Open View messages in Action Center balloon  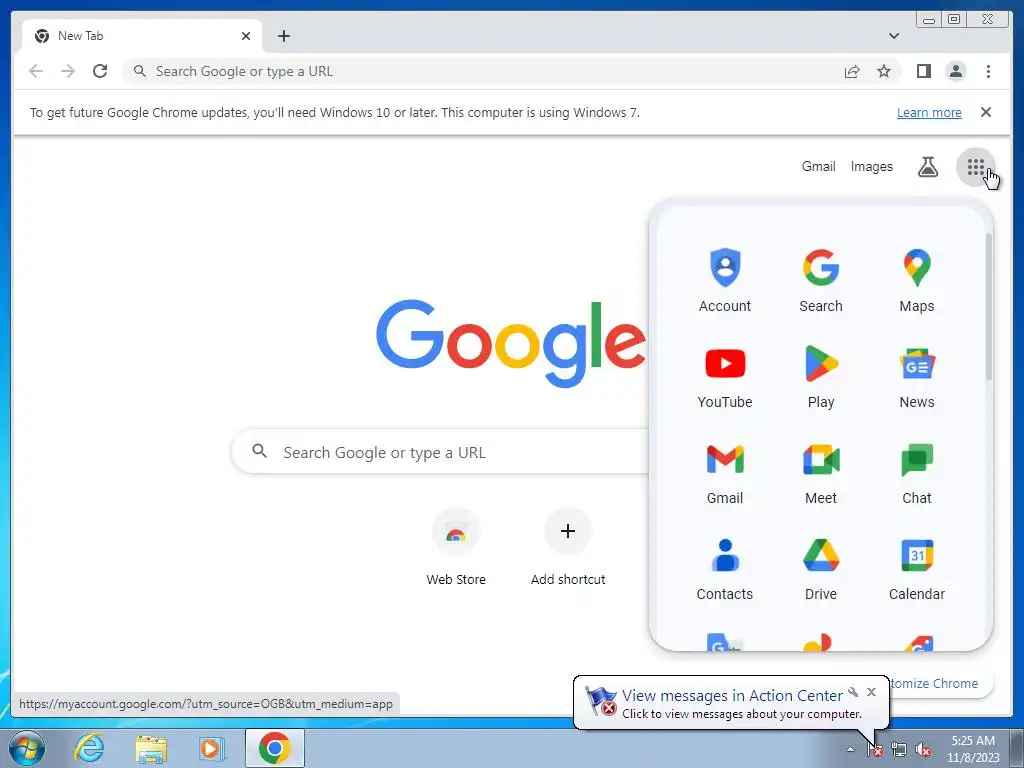click(731, 703)
